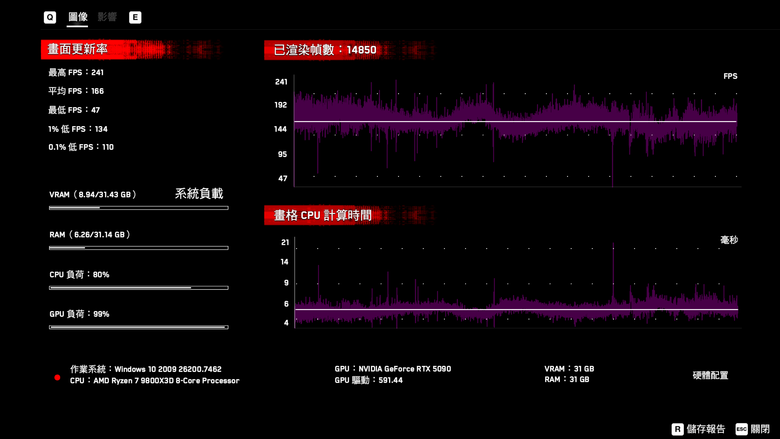Viewport: 780px width, 439px height.
Task: Click 最低 FPS:47 value
Action: [x=74, y=110]
